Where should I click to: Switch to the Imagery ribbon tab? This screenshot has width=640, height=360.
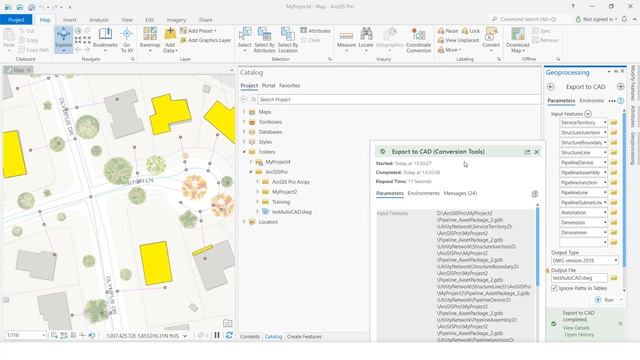coord(176,20)
